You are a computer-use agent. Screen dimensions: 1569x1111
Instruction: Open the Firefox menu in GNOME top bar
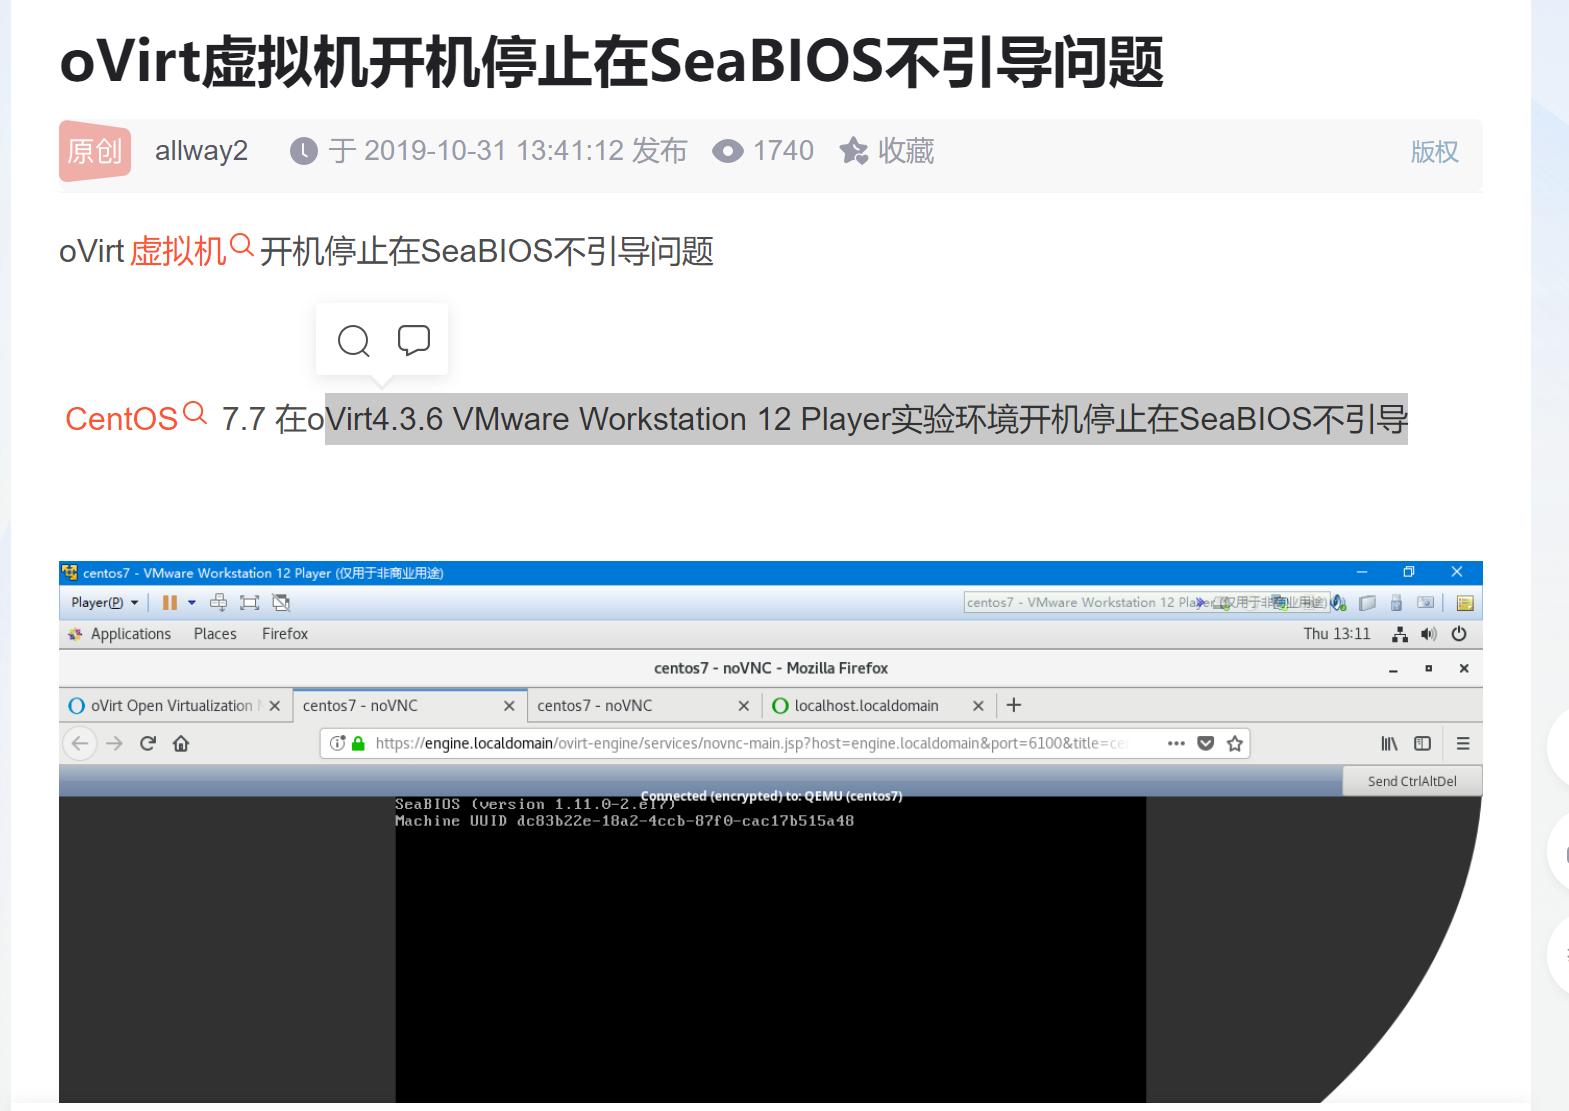pyautogui.click(x=285, y=634)
